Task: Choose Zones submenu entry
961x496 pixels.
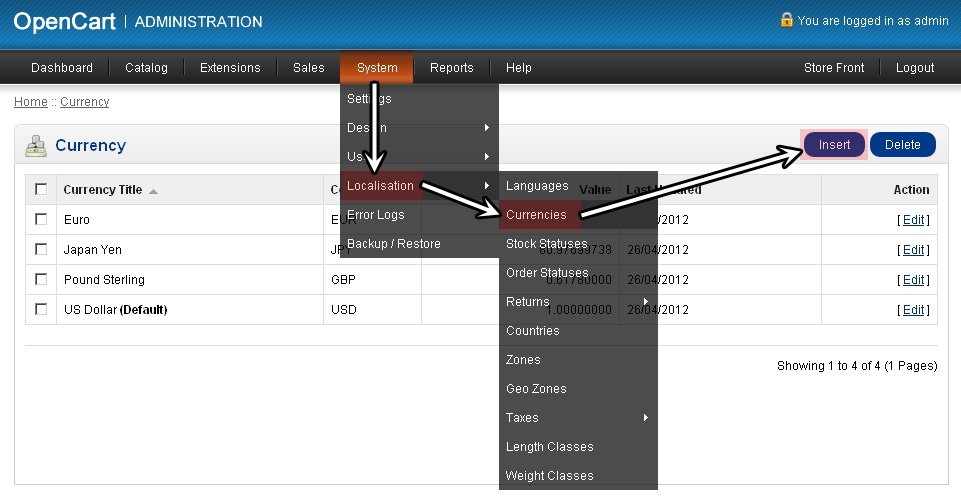Action: click(578, 359)
